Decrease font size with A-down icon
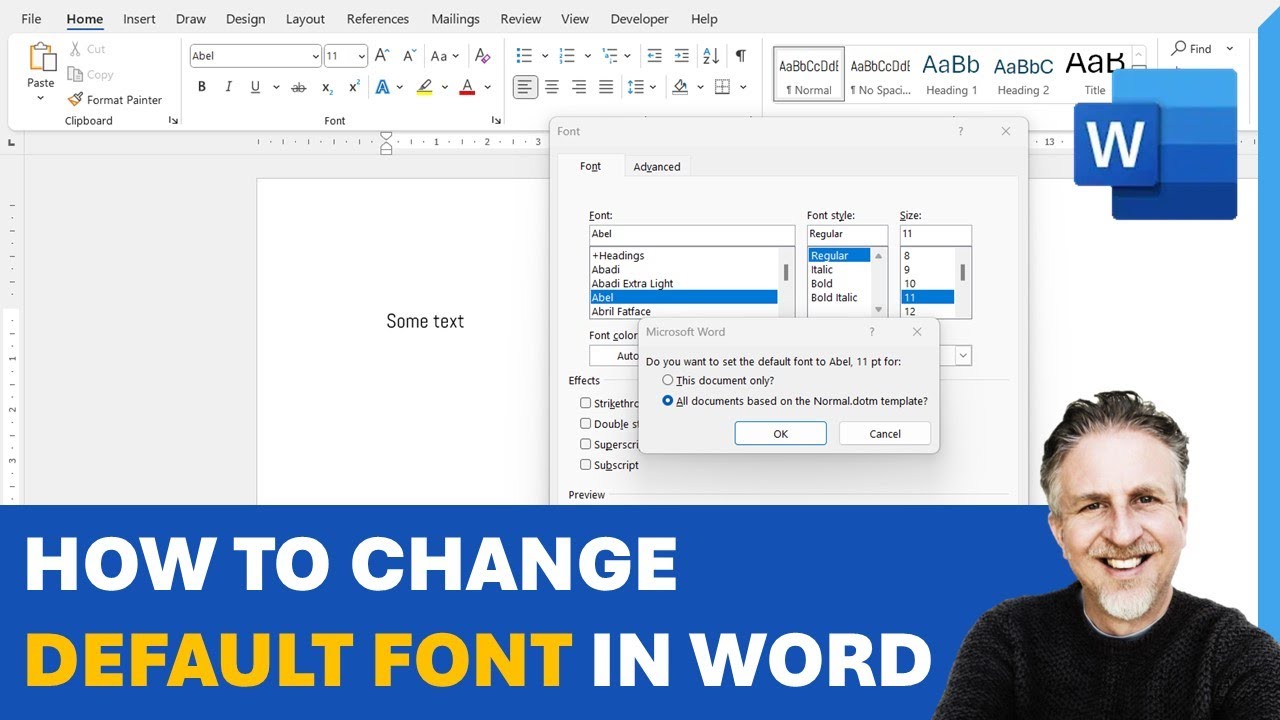1280x720 pixels. [x=409, y=56]
